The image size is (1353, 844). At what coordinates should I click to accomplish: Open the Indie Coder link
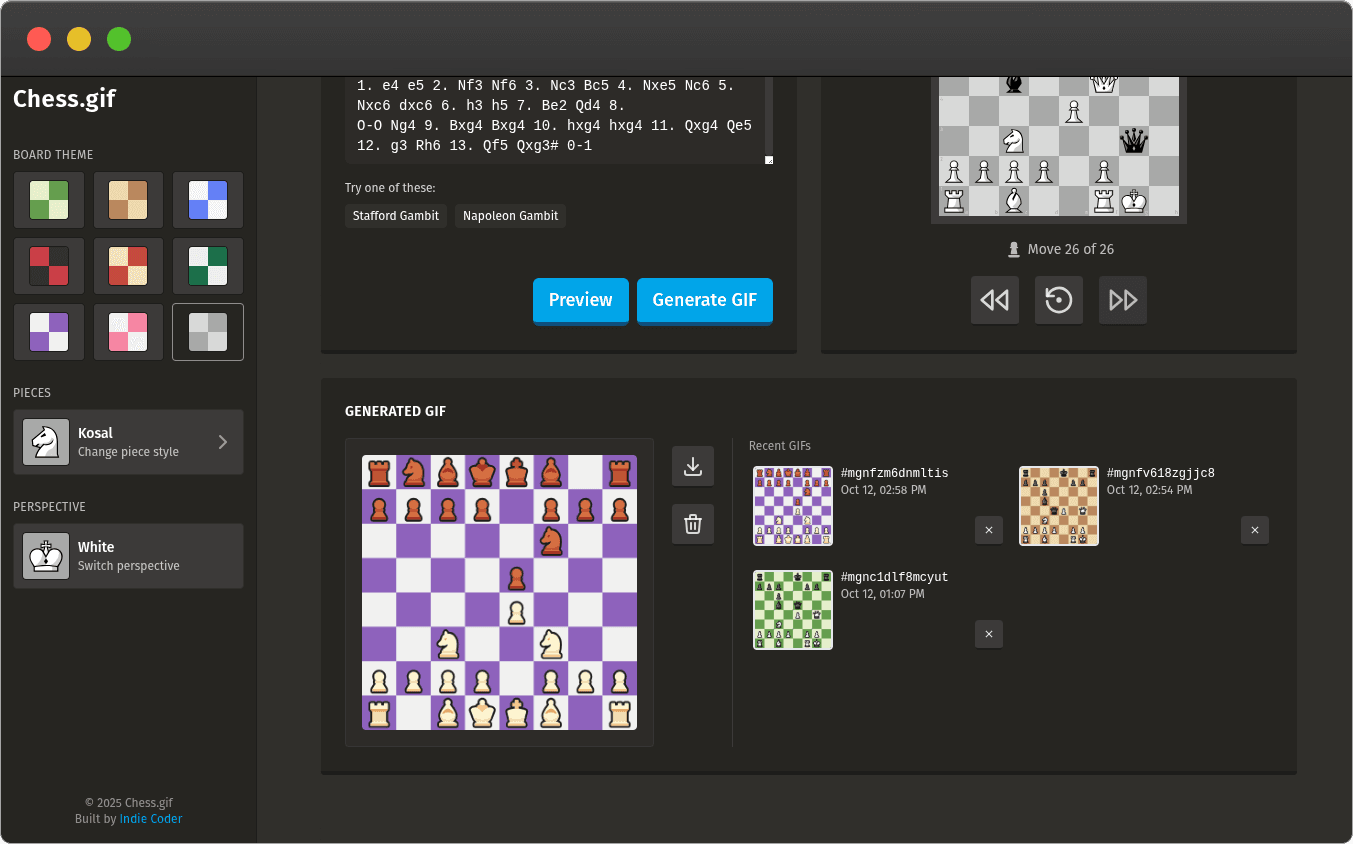coord(150,818)
